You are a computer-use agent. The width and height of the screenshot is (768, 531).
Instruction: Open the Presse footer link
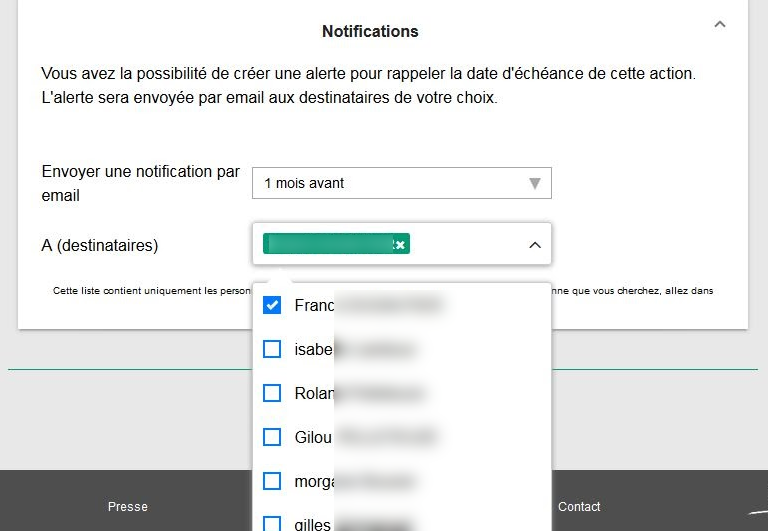(128, 507)
